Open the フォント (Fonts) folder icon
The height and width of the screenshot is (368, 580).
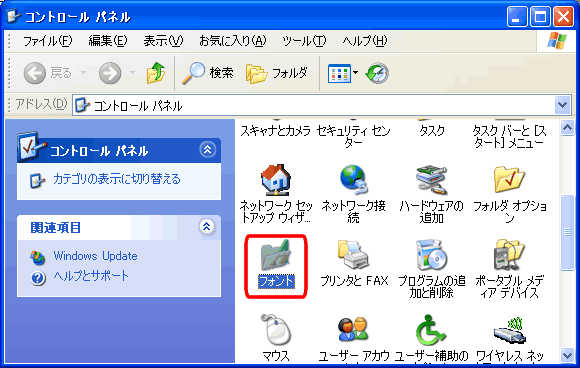(276, 255)
